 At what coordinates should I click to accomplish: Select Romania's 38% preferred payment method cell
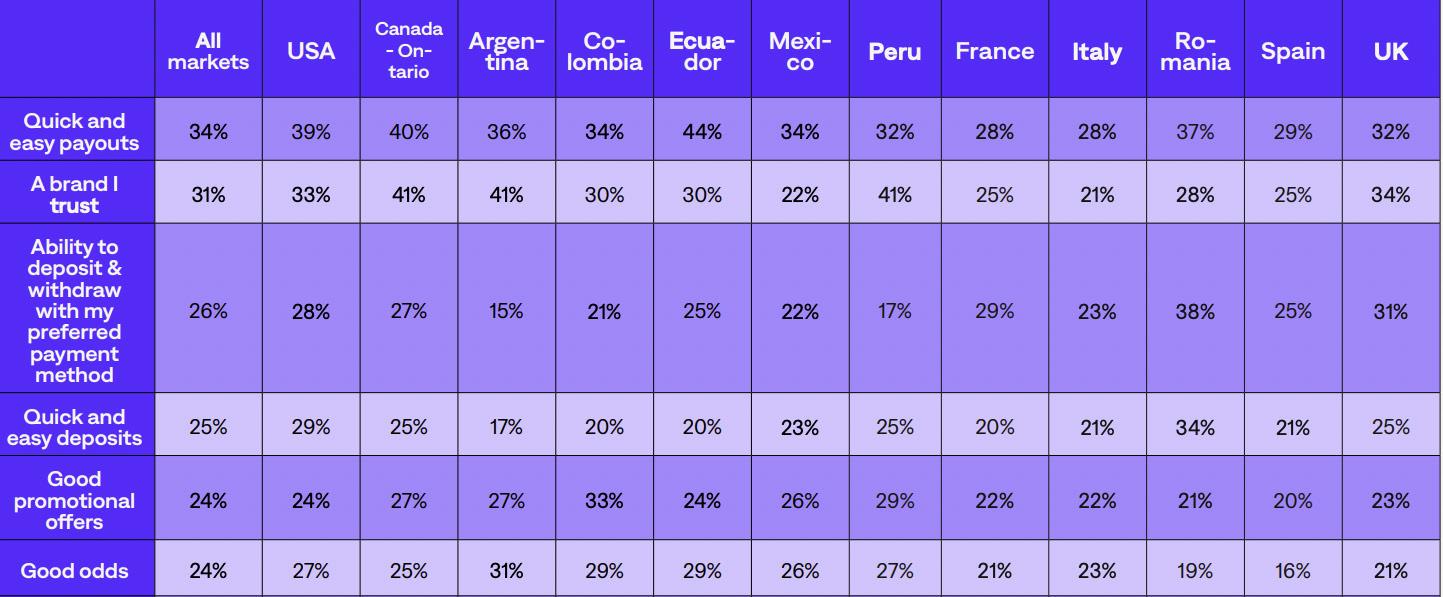1195,310
